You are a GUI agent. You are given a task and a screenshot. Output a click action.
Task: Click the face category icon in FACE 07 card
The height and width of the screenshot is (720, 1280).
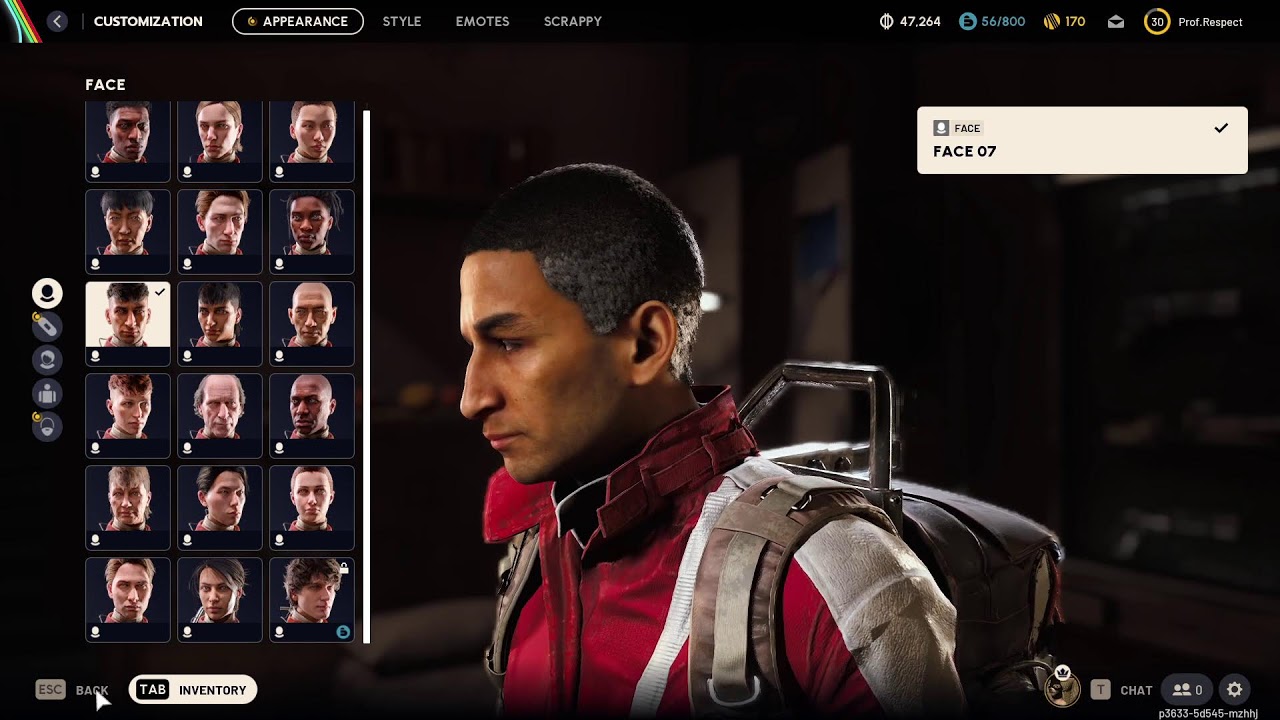click(x=940, y=128)
